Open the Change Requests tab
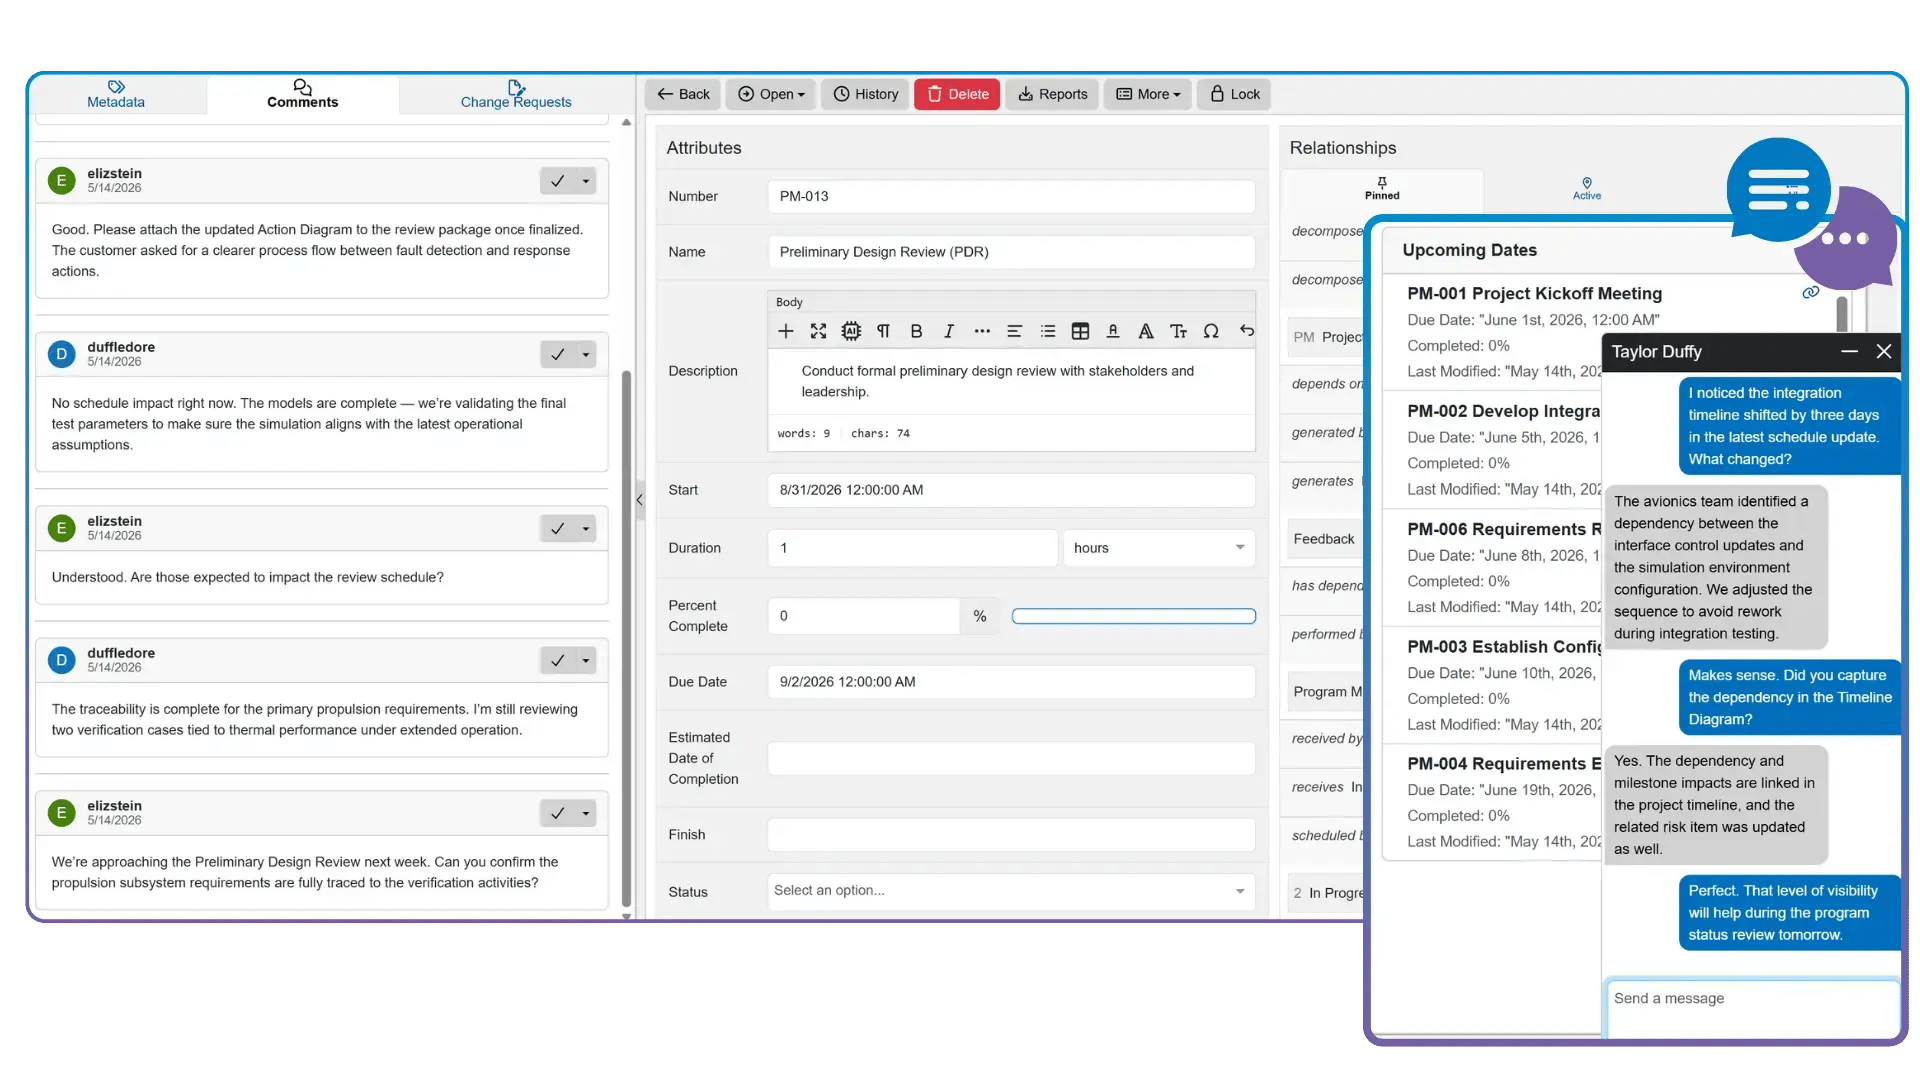The width and height of the screenshot is (1920, 1080). point(516,94)
